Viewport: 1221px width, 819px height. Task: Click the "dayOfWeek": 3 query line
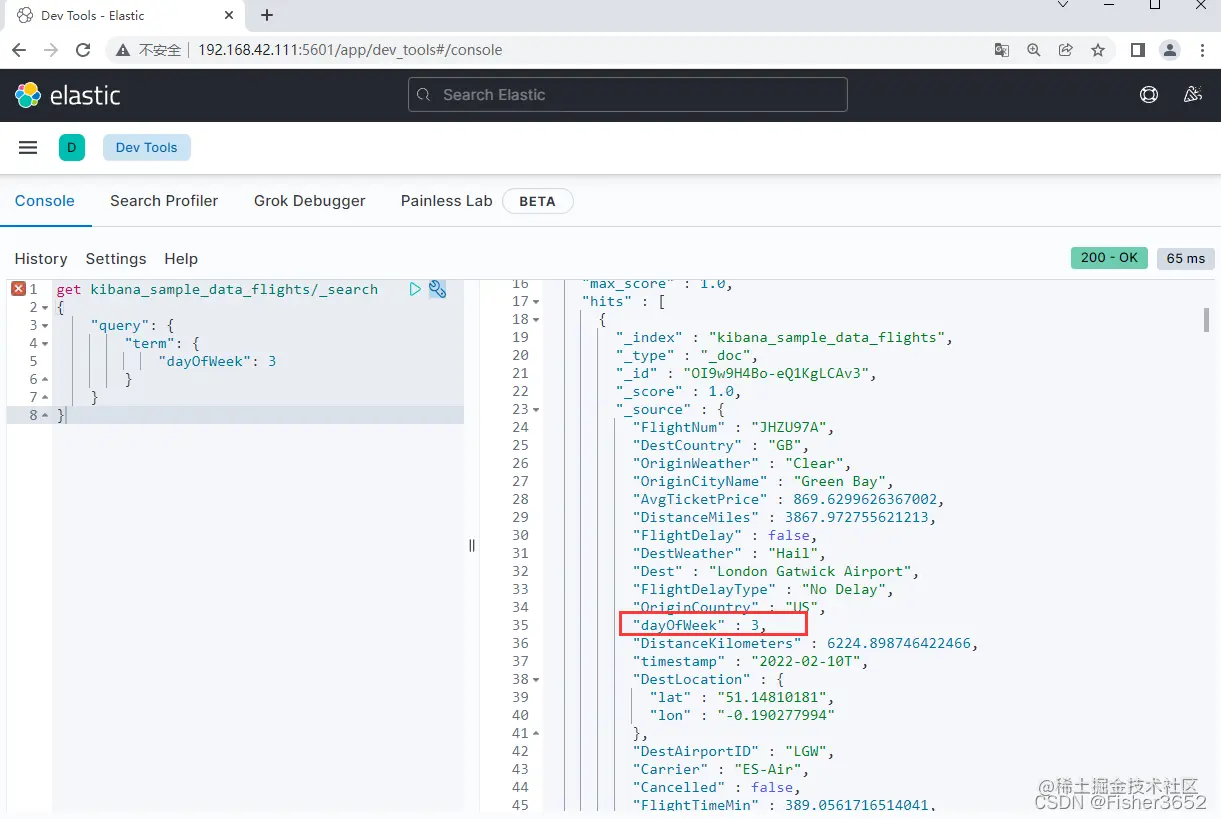217,361
